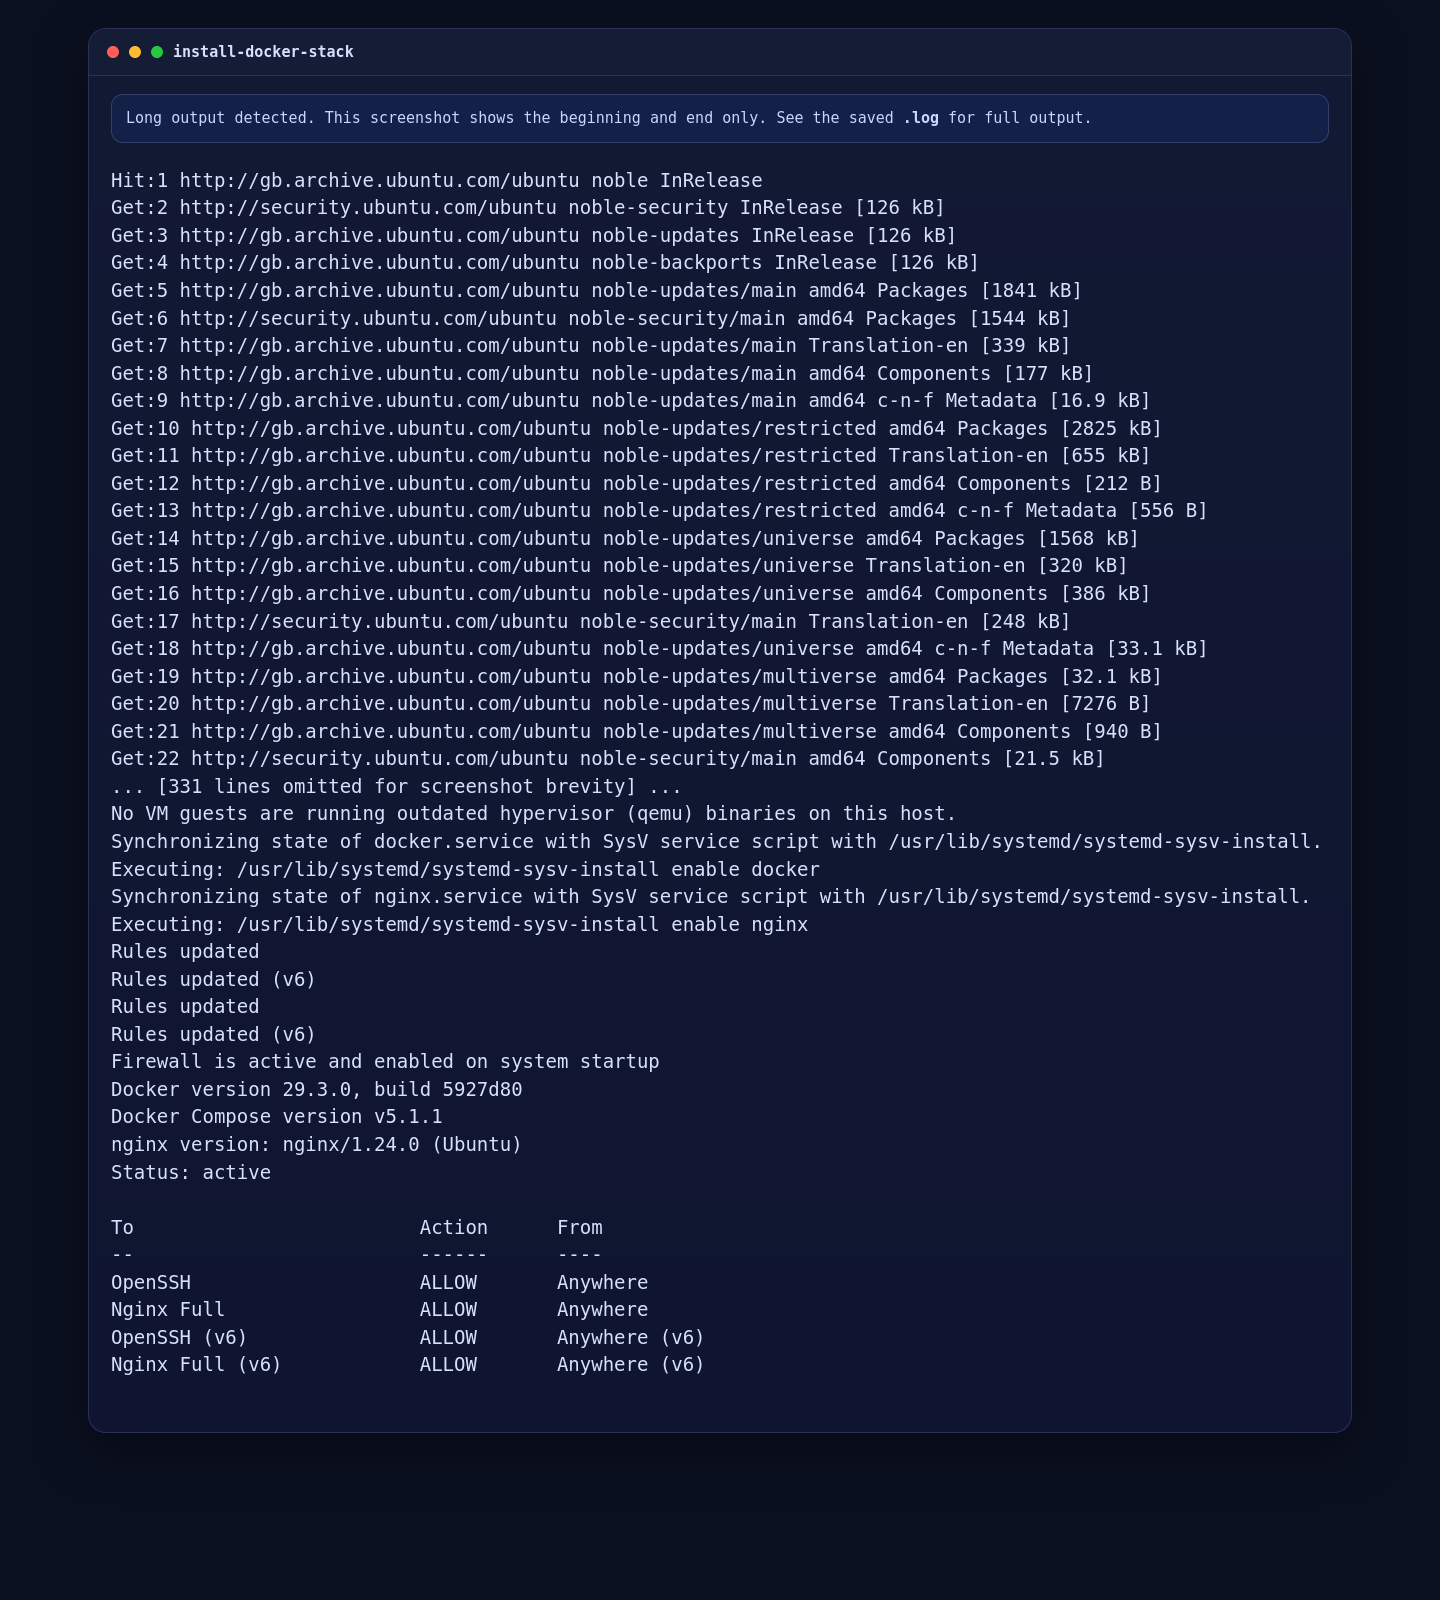
Task: Click the 'Status: active' line
Action: (x=191, y=1173)
